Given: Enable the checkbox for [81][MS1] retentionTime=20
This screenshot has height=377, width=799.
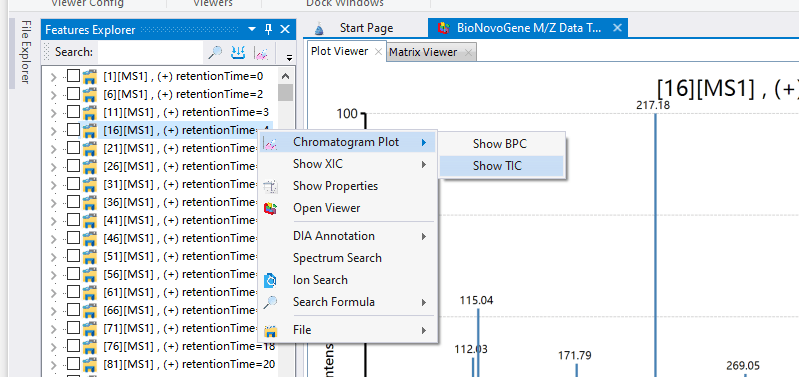Looking at the screenshot, I should click(74, 364).
